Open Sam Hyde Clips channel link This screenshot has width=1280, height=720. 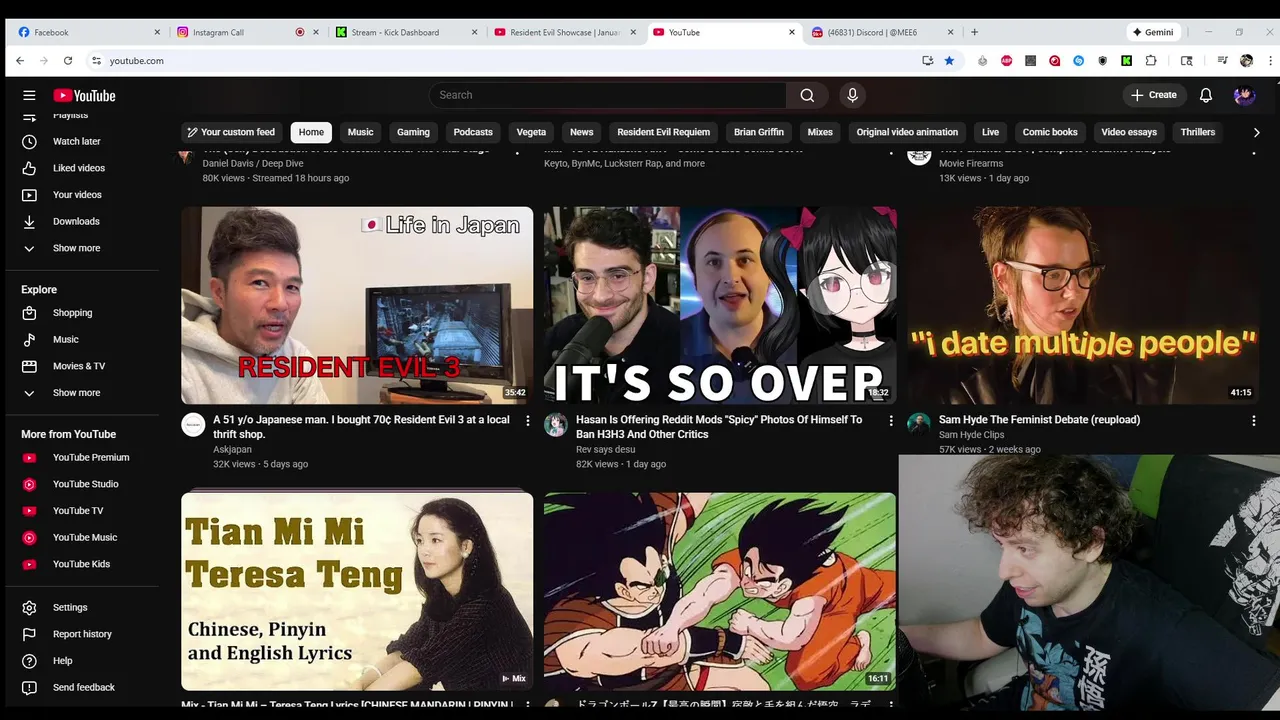(x=974, y=435)
